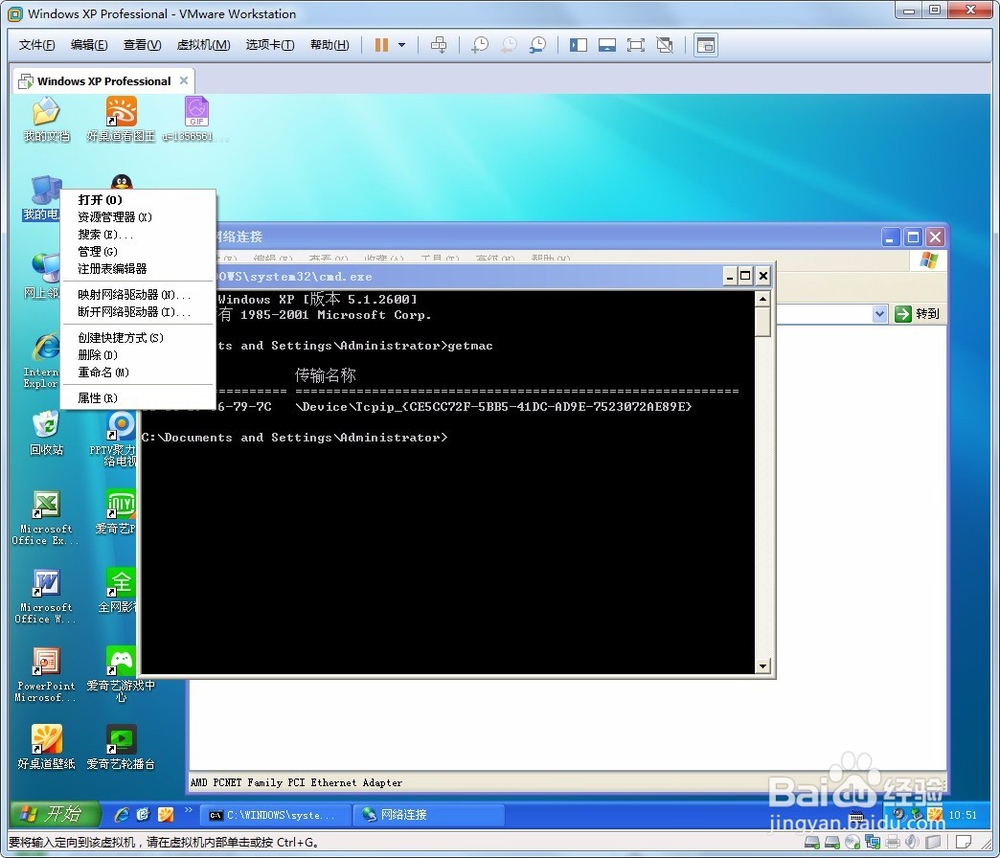Choose 注册表编辑器 in the context menu
The image size is (1000, 858).
(137, 269)
